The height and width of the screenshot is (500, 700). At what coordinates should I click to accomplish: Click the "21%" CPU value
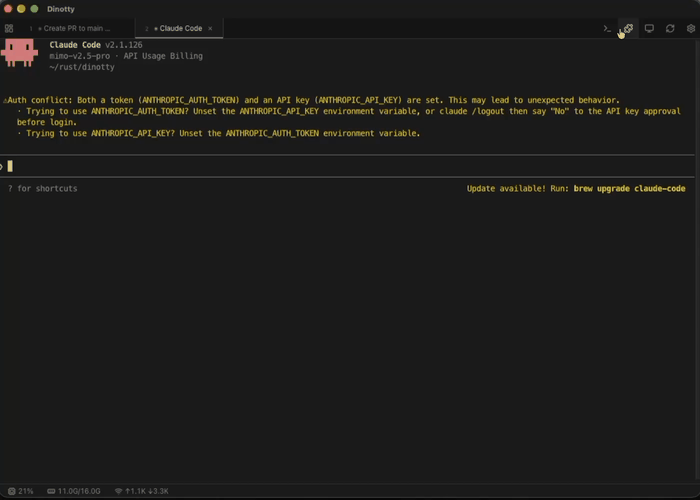[x=25, y=491]
